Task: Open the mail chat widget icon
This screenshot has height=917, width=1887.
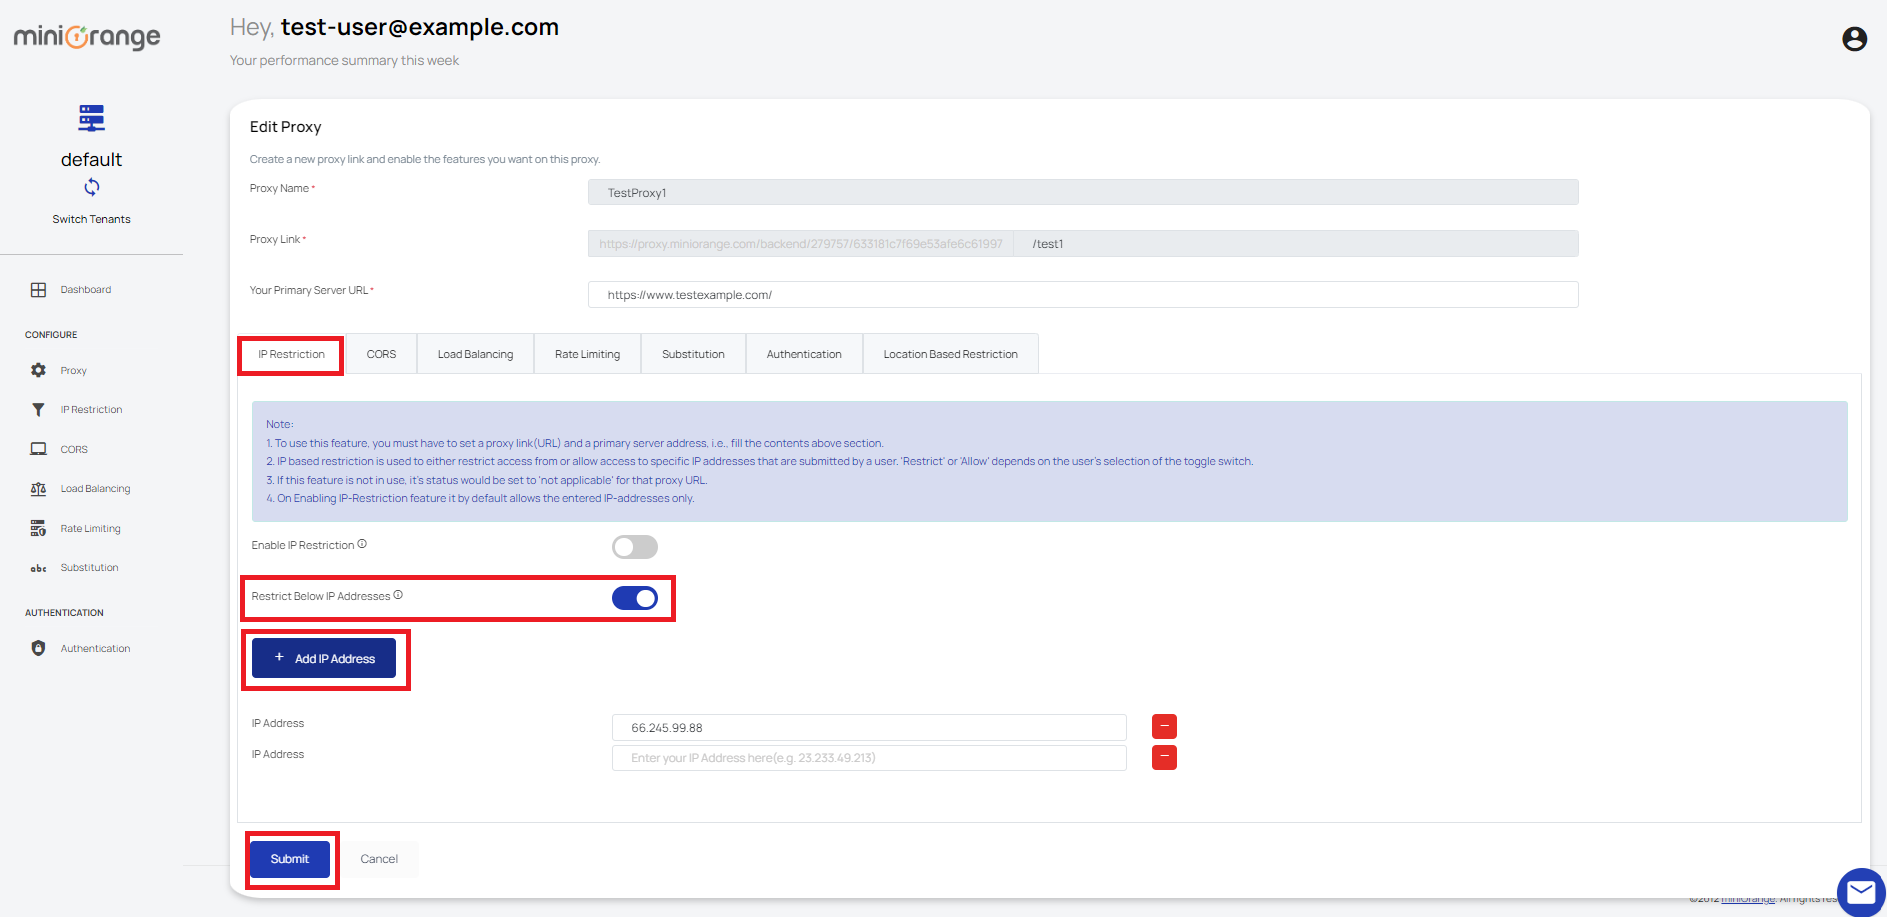Action: click(x=1861, y=892)
